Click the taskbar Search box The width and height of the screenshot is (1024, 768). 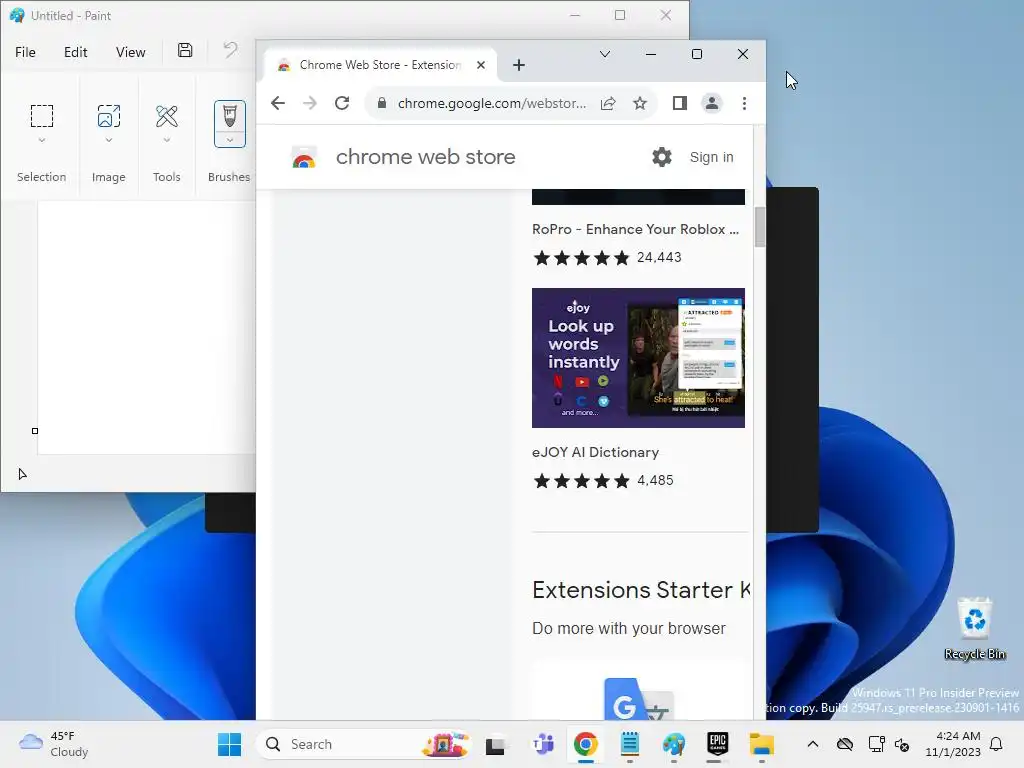click(363, 744)
